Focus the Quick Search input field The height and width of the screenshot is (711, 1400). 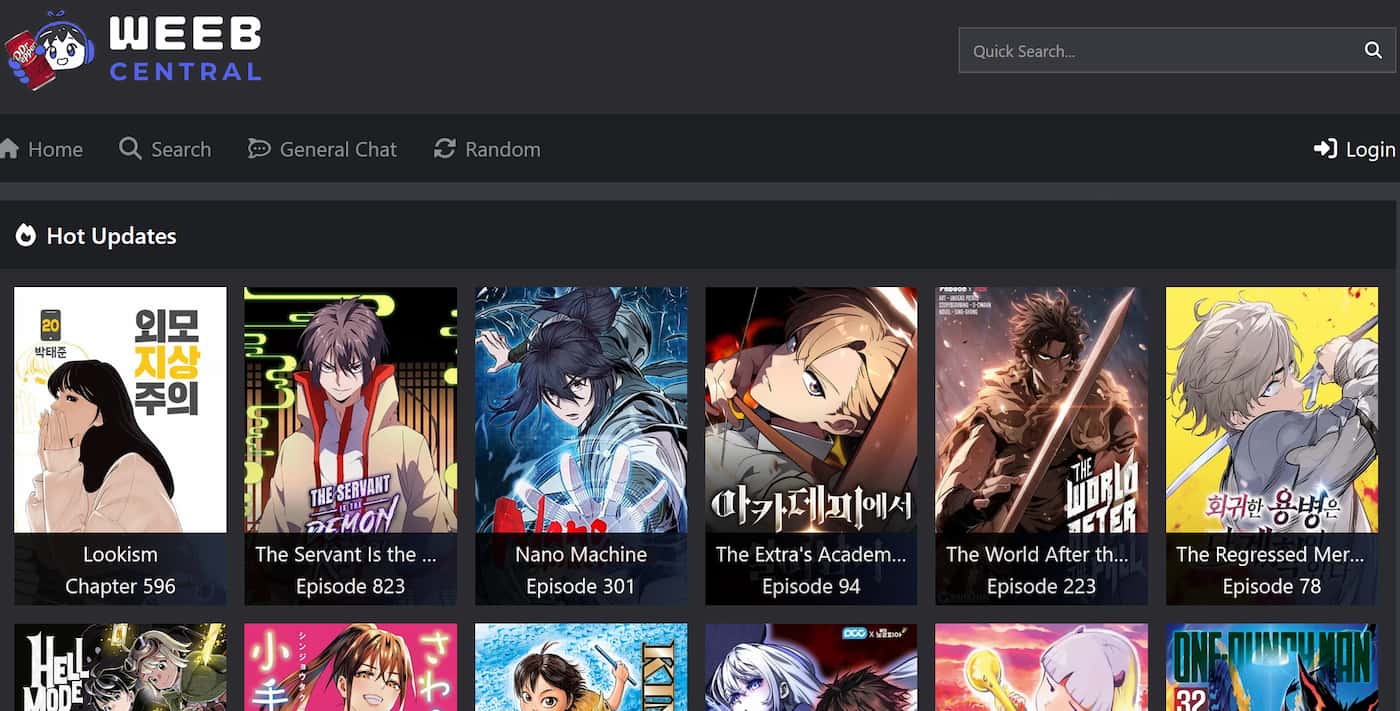(x=1177, y=50)
